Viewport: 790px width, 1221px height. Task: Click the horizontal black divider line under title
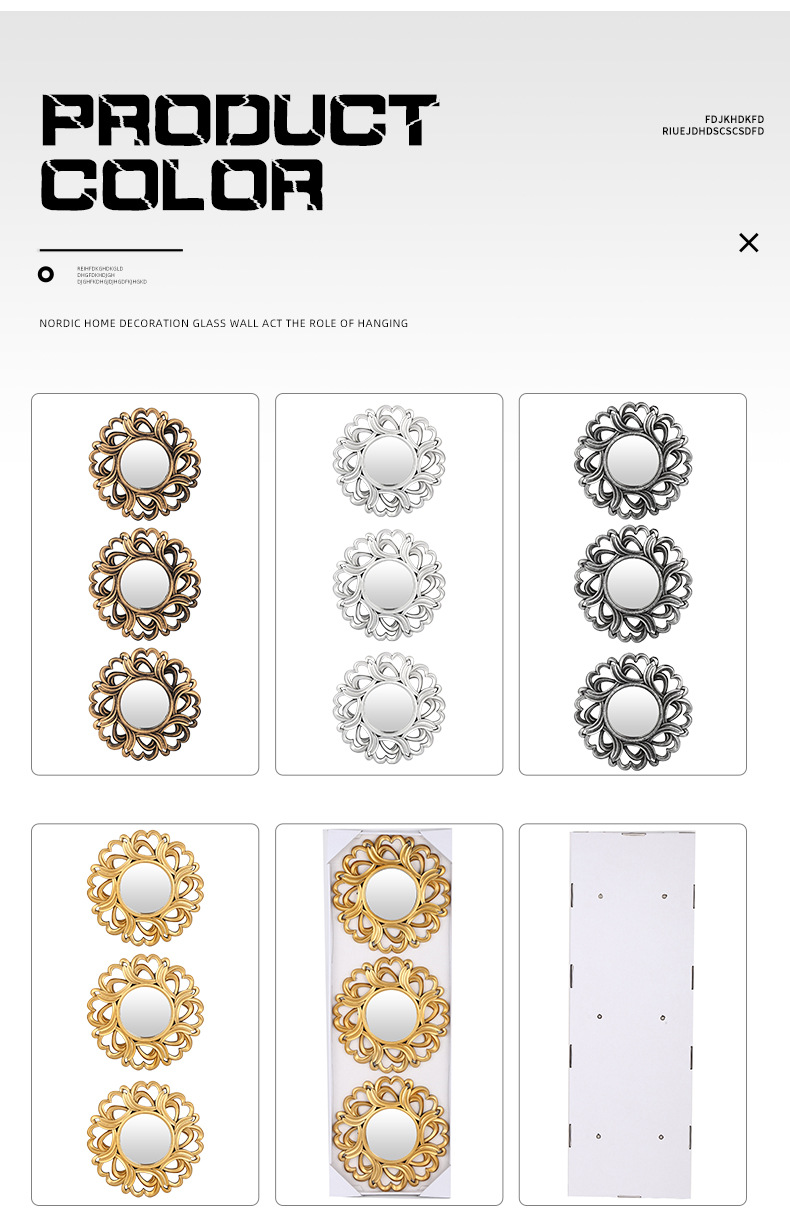click(x=111, y=249)
